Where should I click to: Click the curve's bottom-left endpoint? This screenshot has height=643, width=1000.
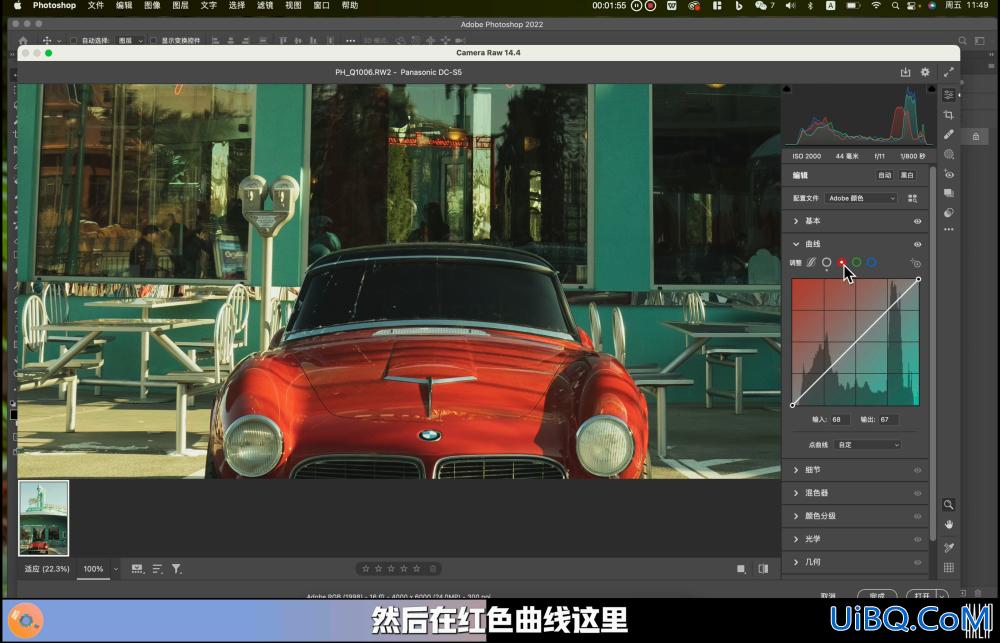pos(793,405)
